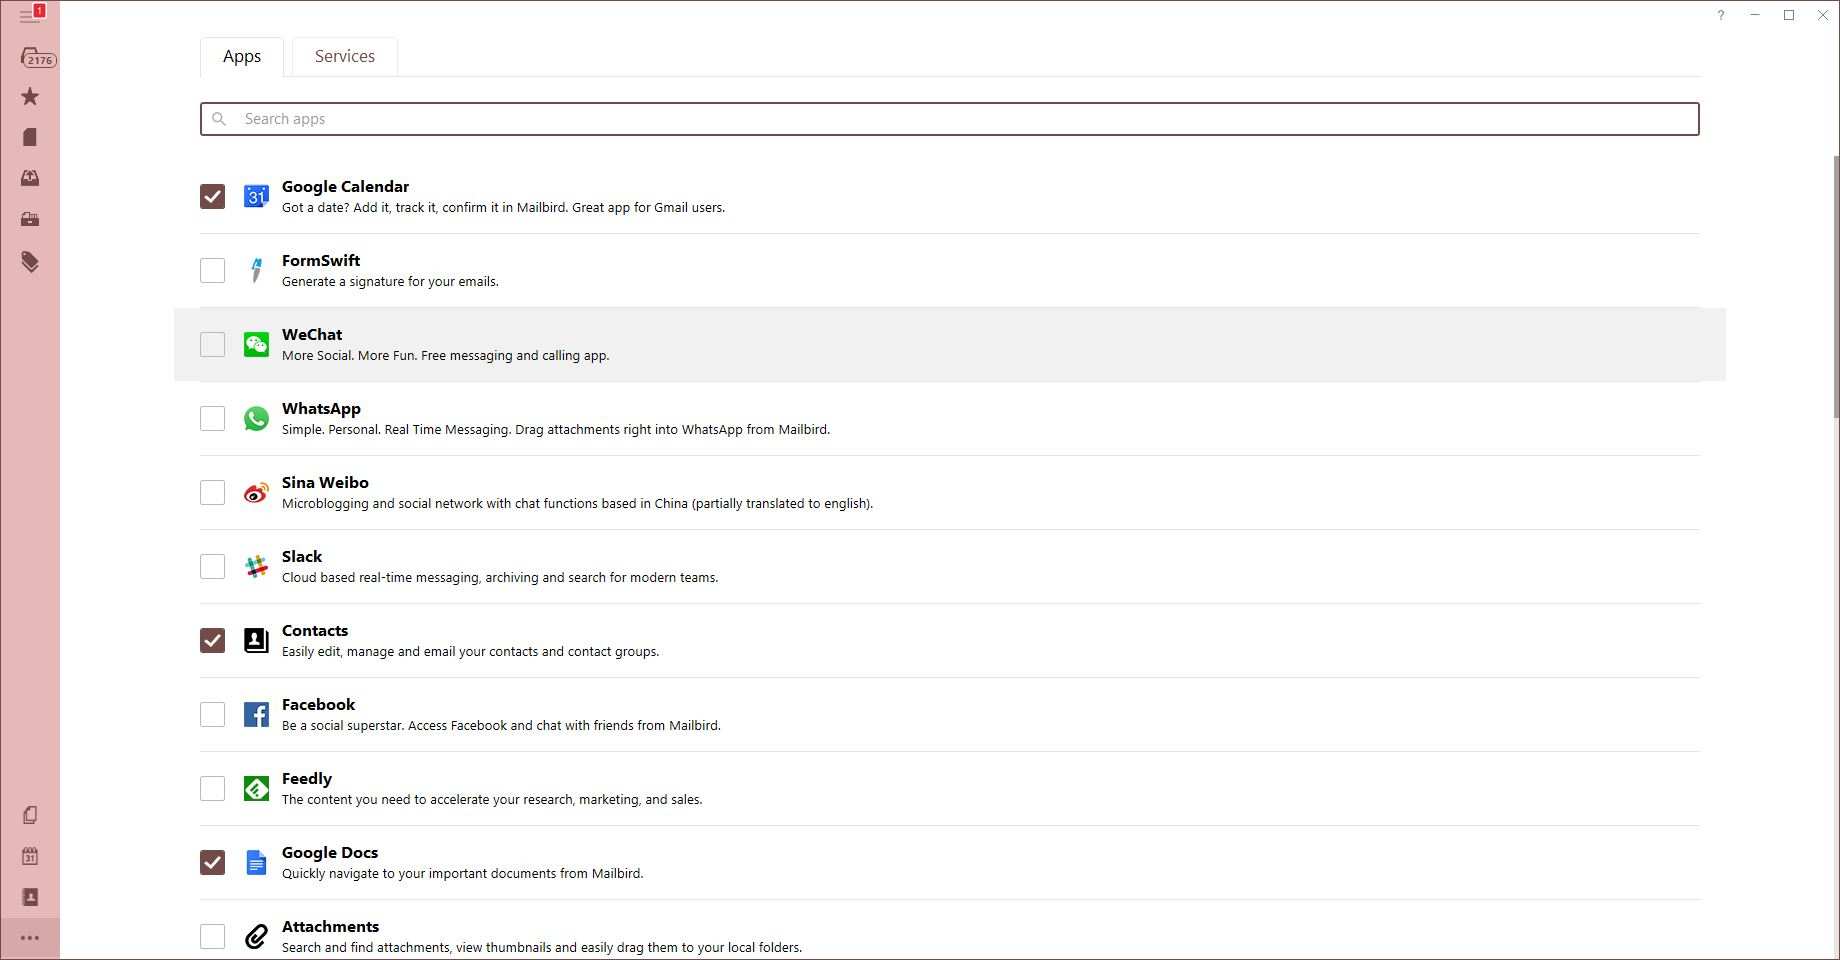Viewport: 1840px width, 960px height.
Task: Select the Feedly title text
Action: coord(307,779)
